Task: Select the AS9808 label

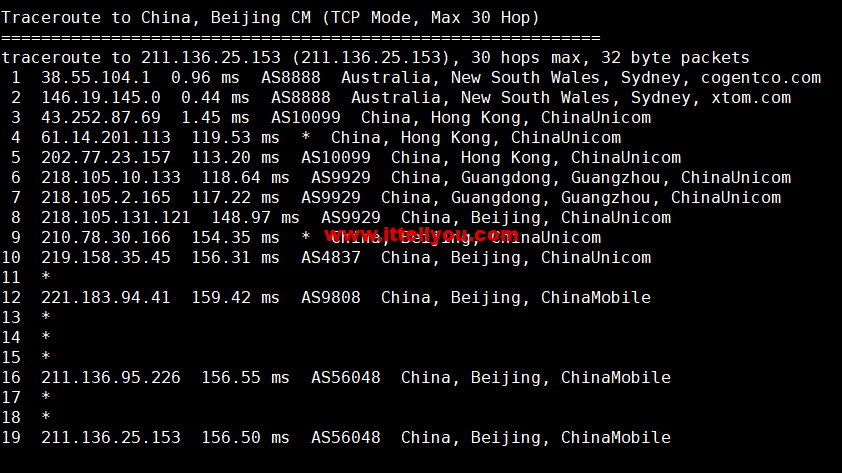Action: (331, 297)
